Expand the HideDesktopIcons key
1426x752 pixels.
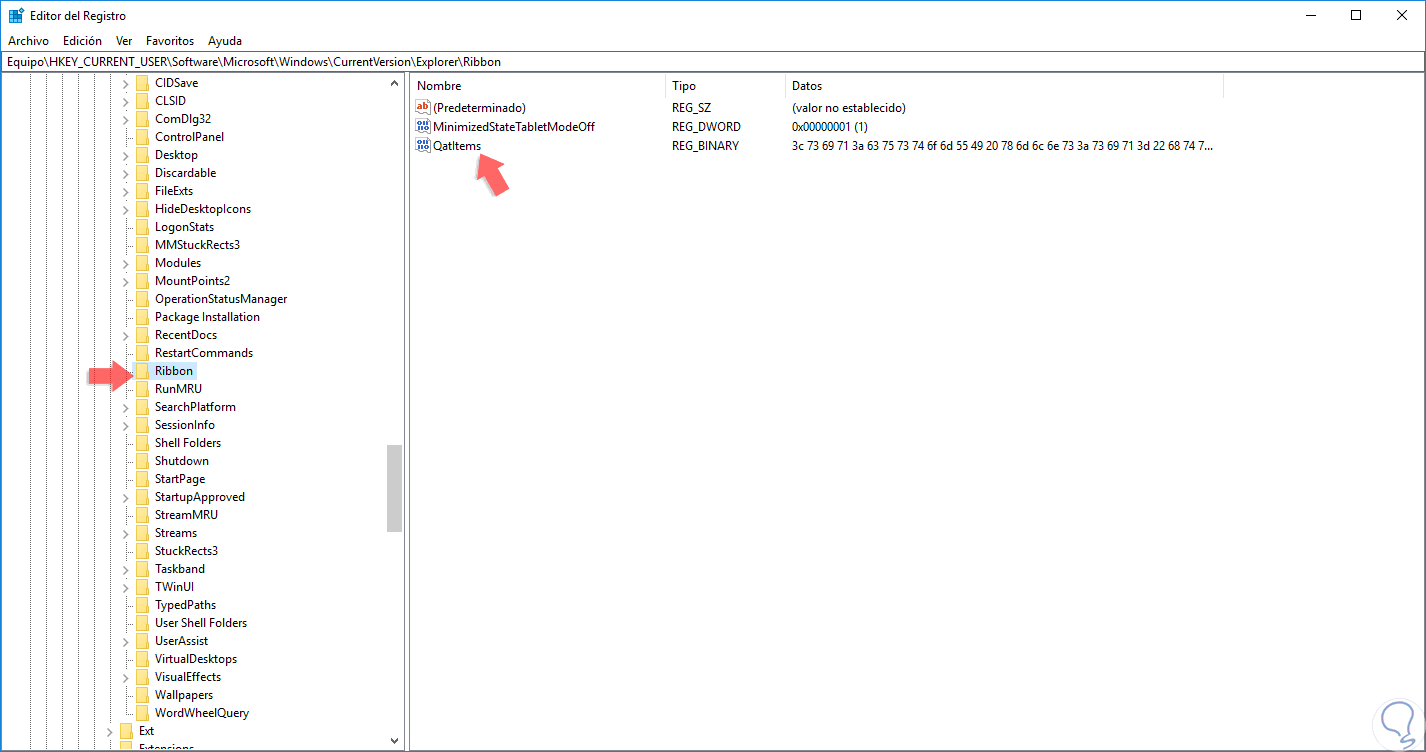[126, 209]
